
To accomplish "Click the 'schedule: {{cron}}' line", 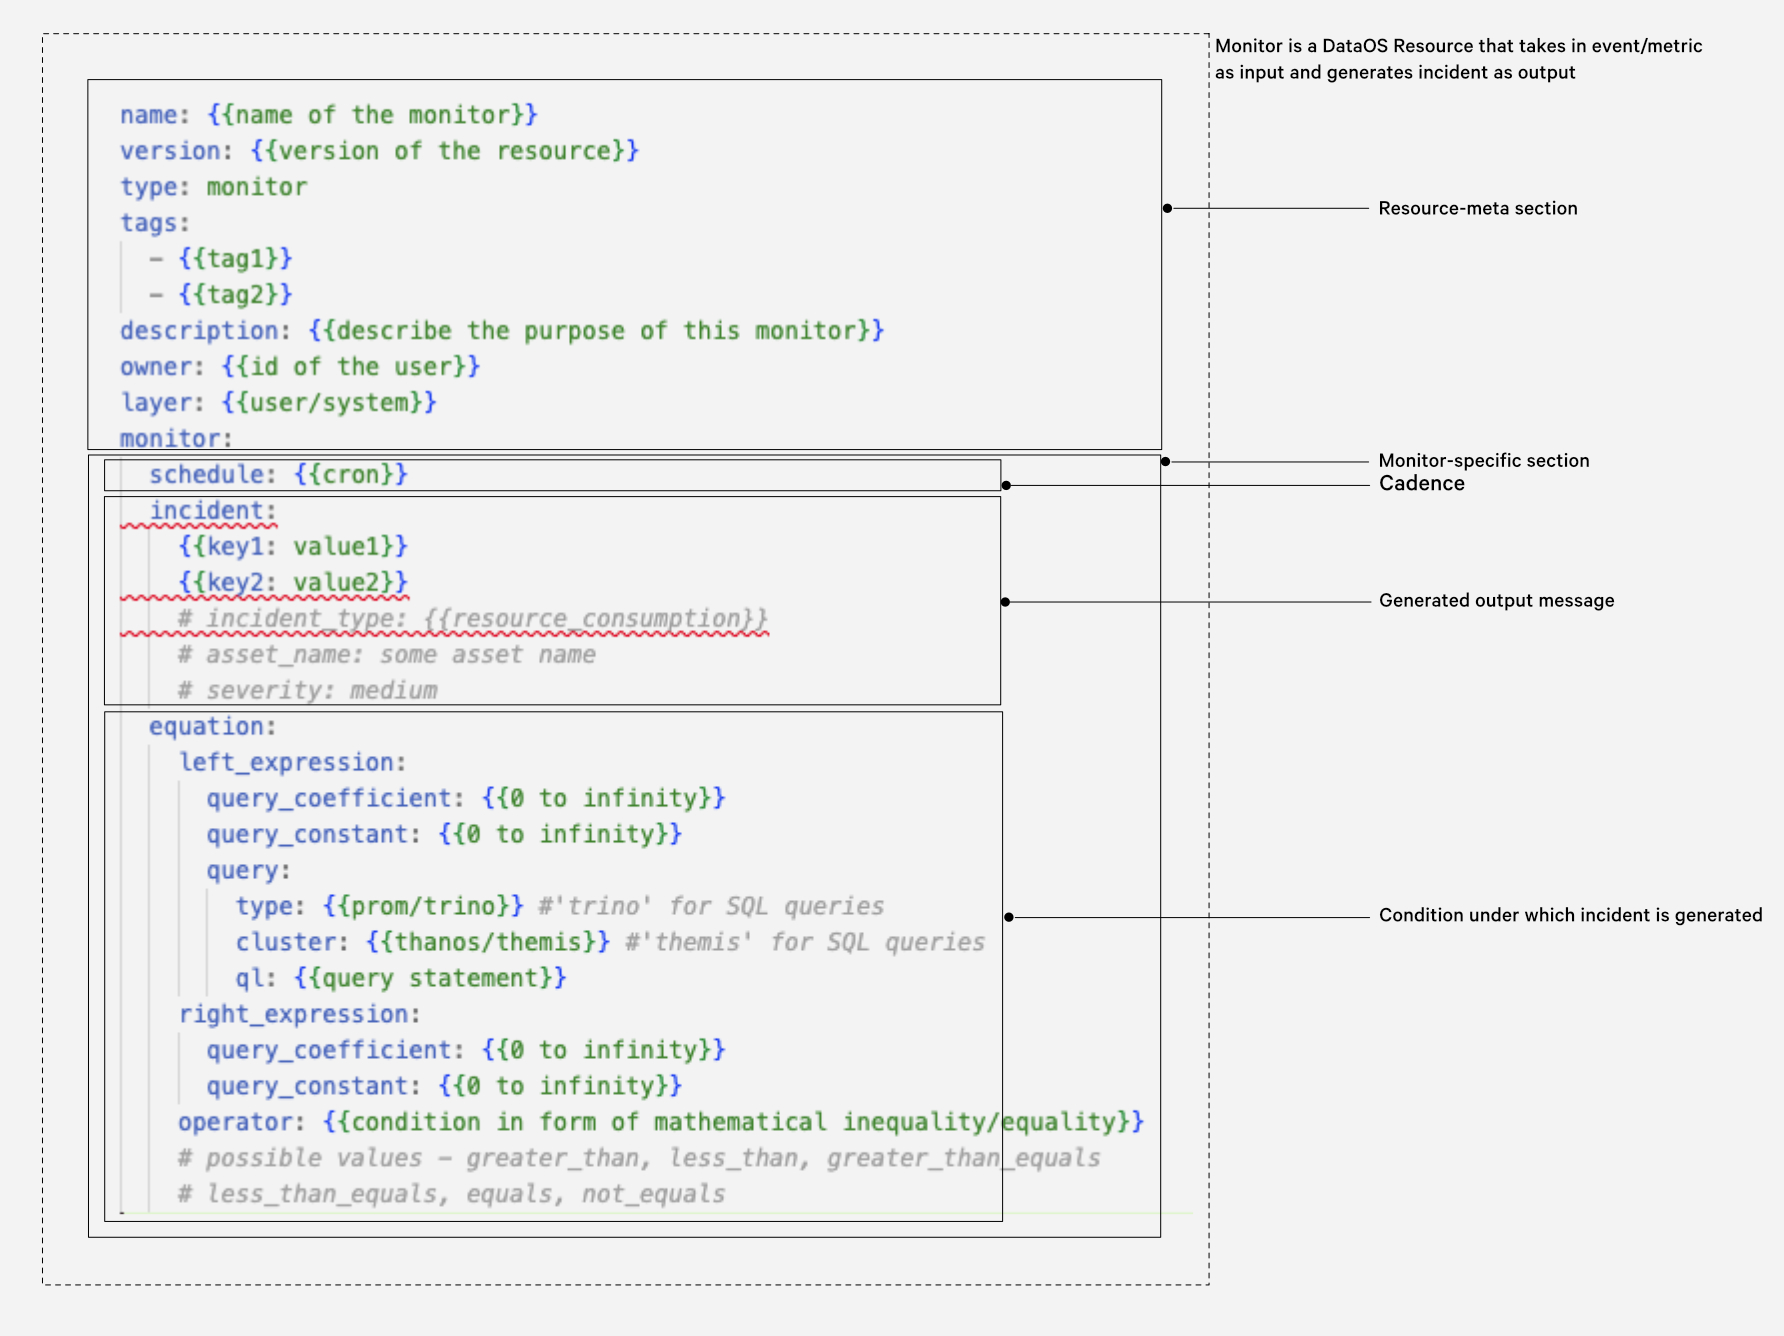I will coord(278,474).
